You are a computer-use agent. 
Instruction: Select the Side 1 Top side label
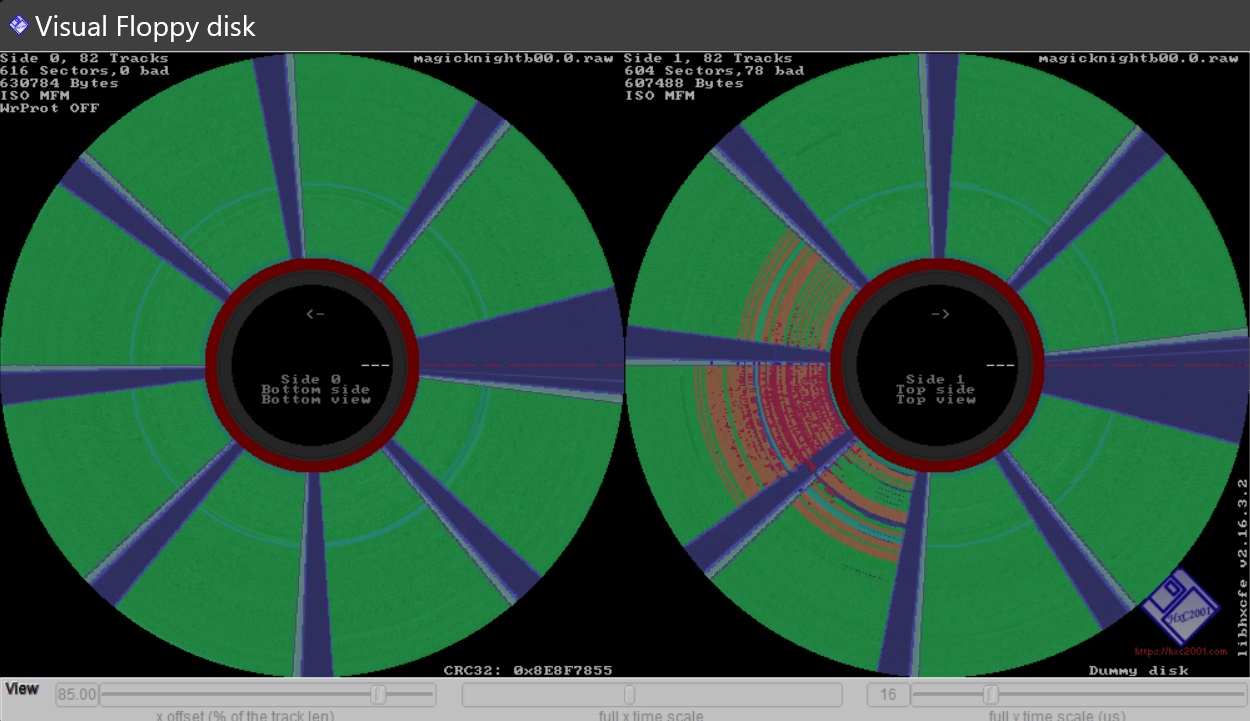point(935,389)
